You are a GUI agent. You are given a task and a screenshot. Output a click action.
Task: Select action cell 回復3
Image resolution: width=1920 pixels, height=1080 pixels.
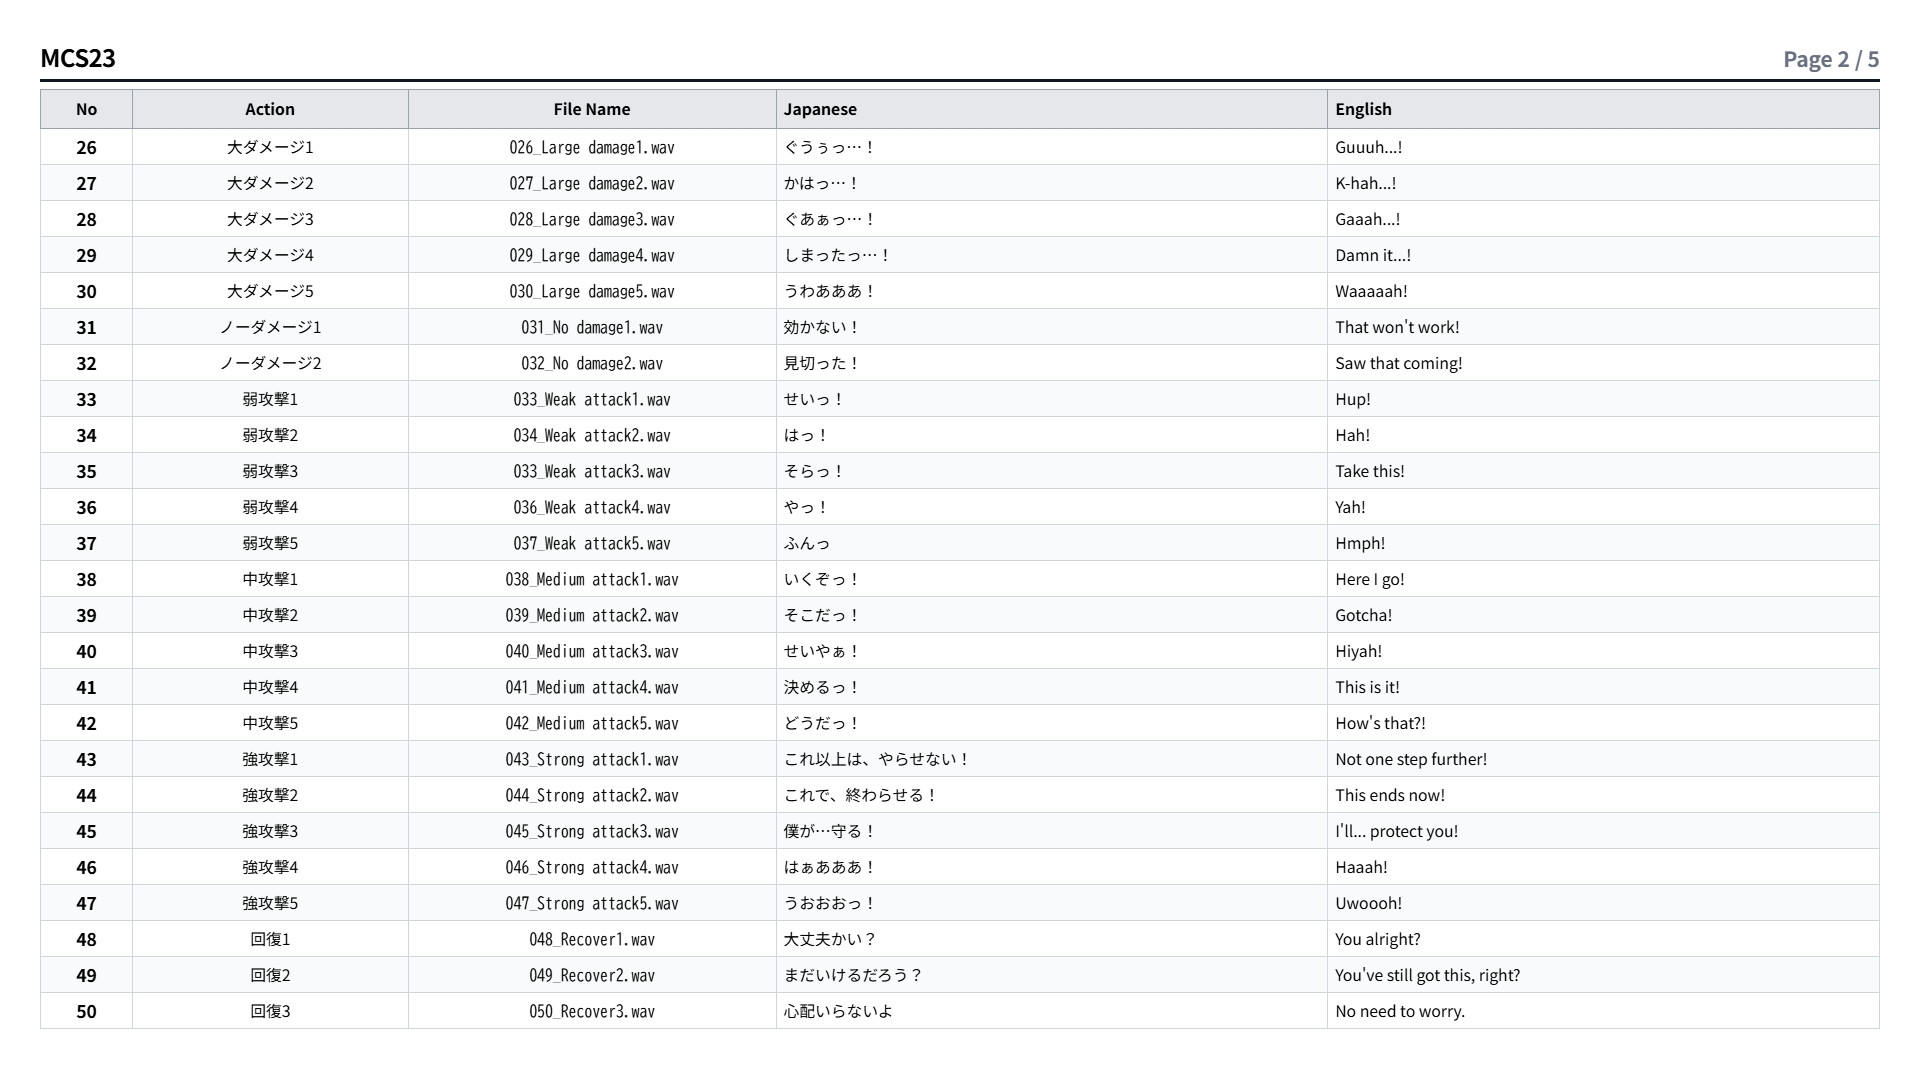coord(270,1011)
